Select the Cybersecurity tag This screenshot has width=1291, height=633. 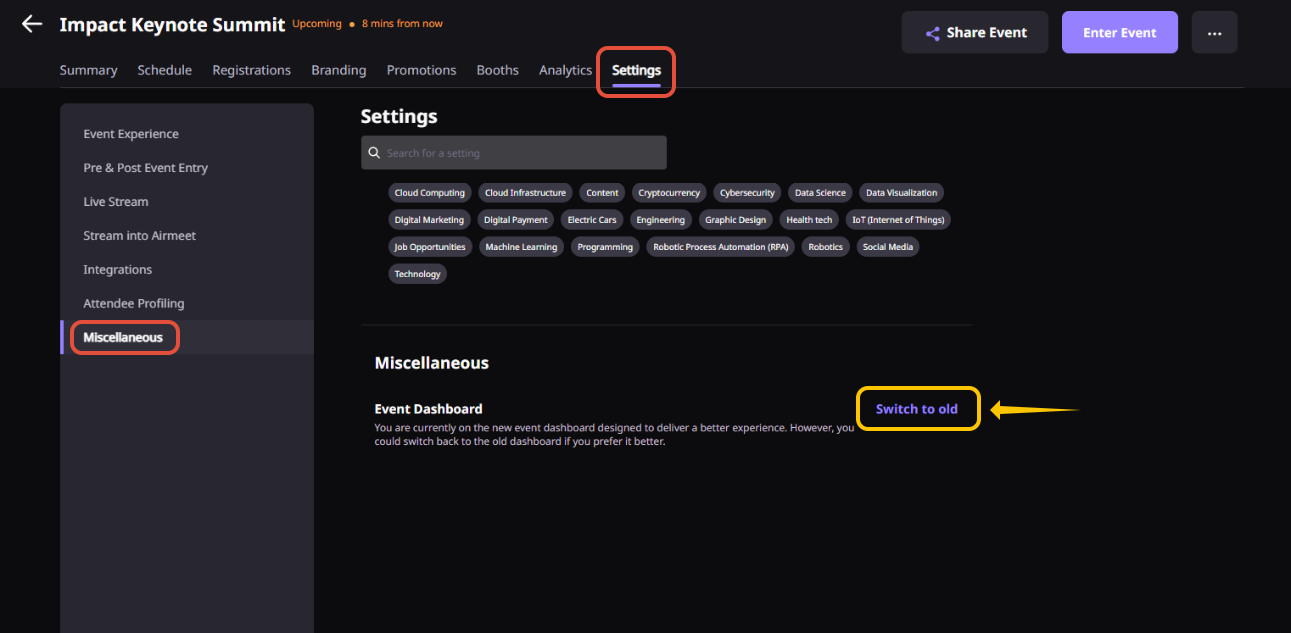(x=747, y=193)
